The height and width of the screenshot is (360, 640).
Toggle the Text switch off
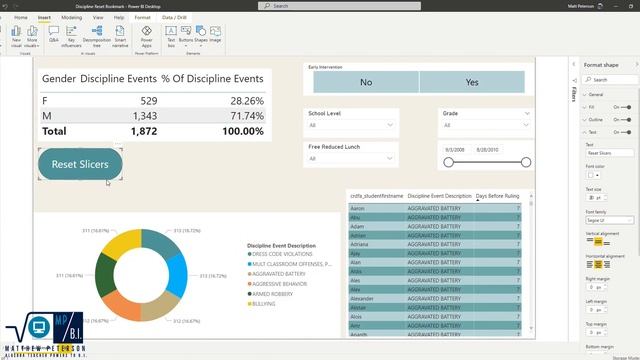pyautogui.click(x=626, y=132)
